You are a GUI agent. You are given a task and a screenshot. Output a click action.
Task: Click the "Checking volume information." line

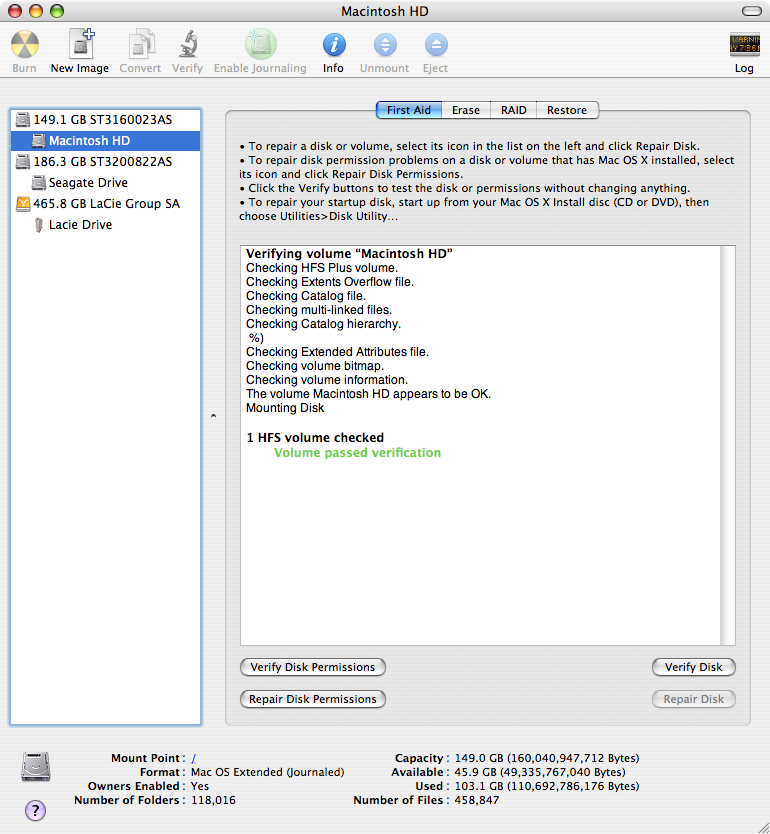pyautogui.click(x=327, y=380)
